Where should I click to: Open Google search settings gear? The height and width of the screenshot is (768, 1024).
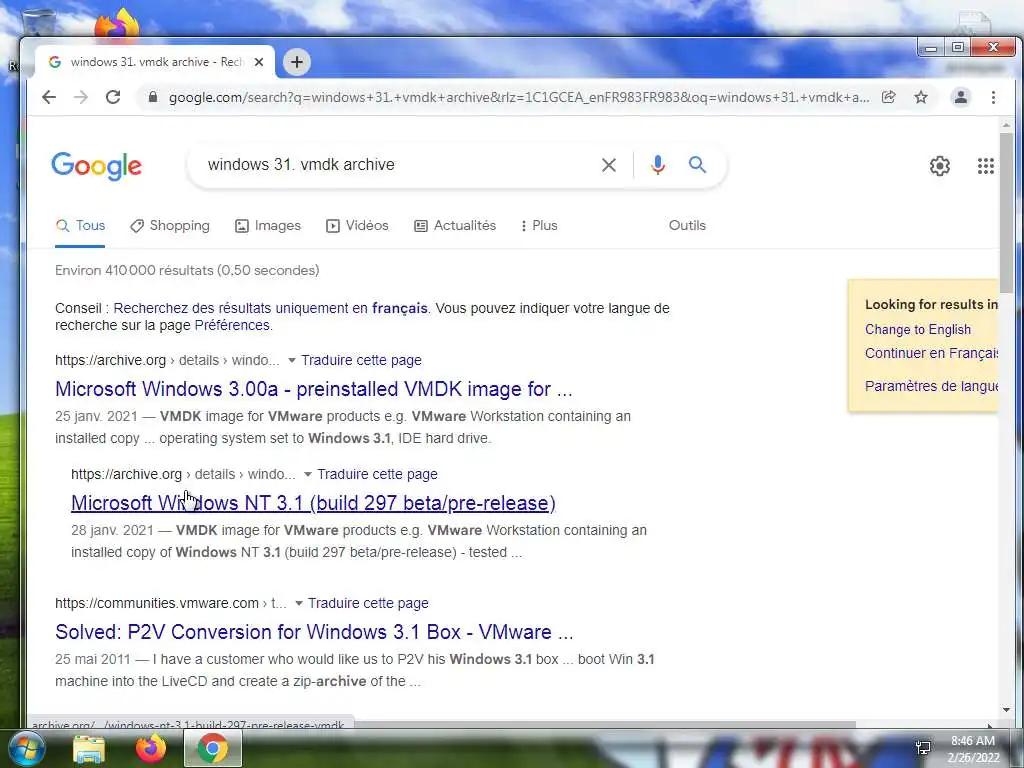coord(940,166)
